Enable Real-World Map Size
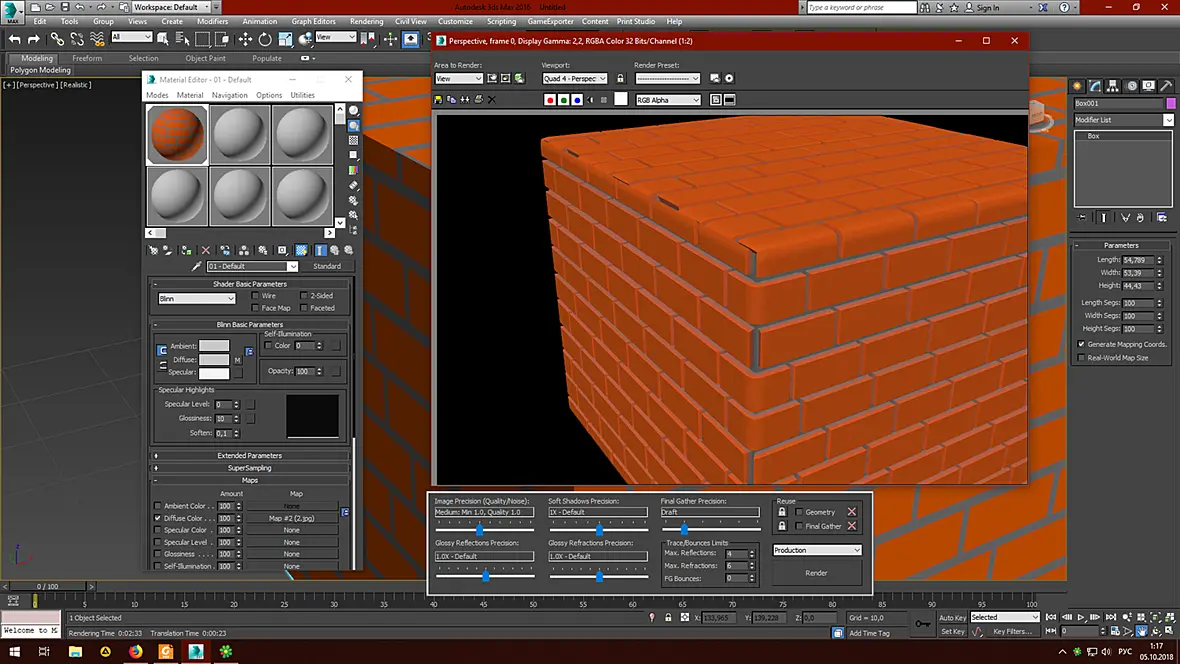Image resolution: width=1180 pixels, height=664 pixels. (x=1081, y=358)
